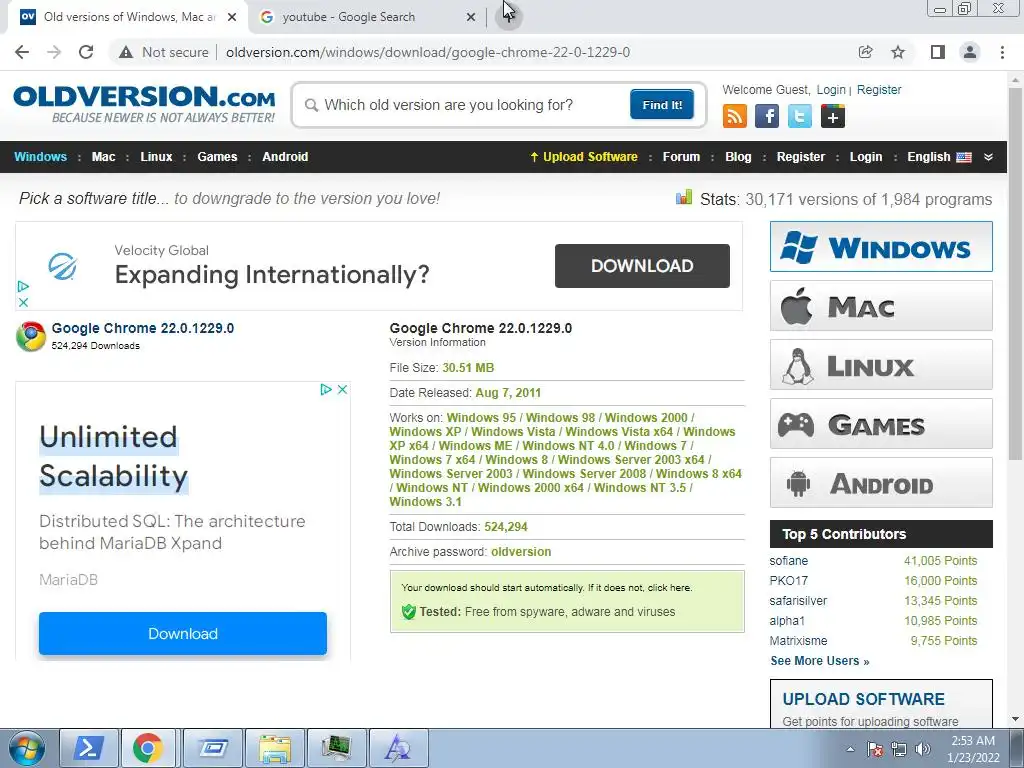Open contributor Matrixisme's profile
This screenshot has width=1024, height=768.
tap(798, 641)
